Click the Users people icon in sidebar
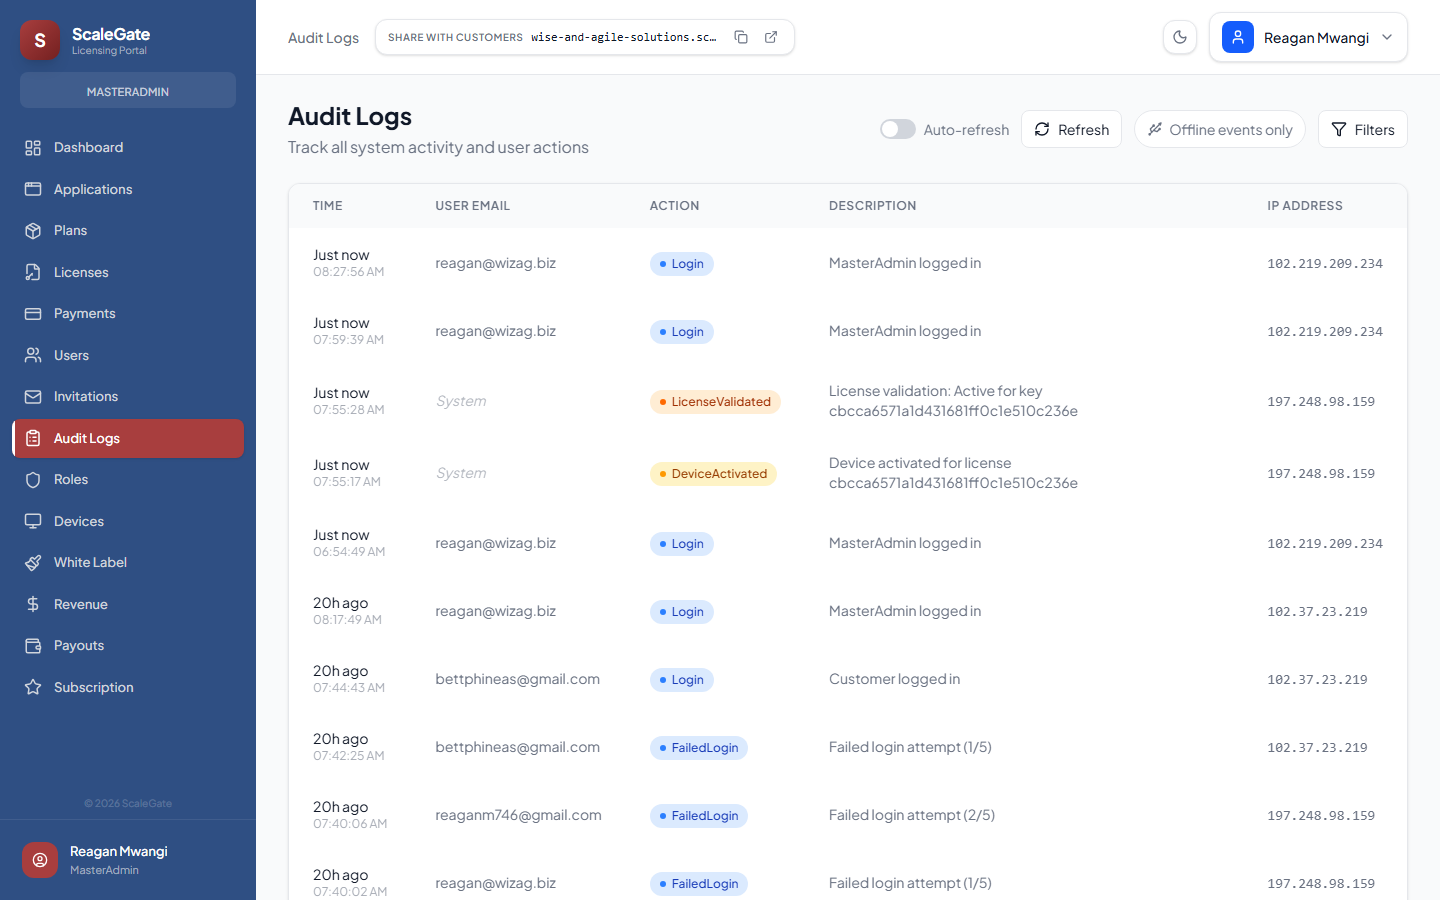This screenshot has height=900, width=1440. point(33,355)
